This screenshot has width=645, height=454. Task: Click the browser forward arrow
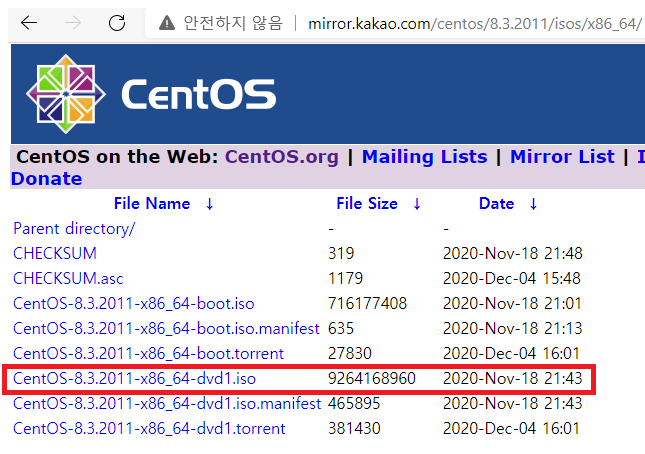pyautogui.click(x=73, y=23)
